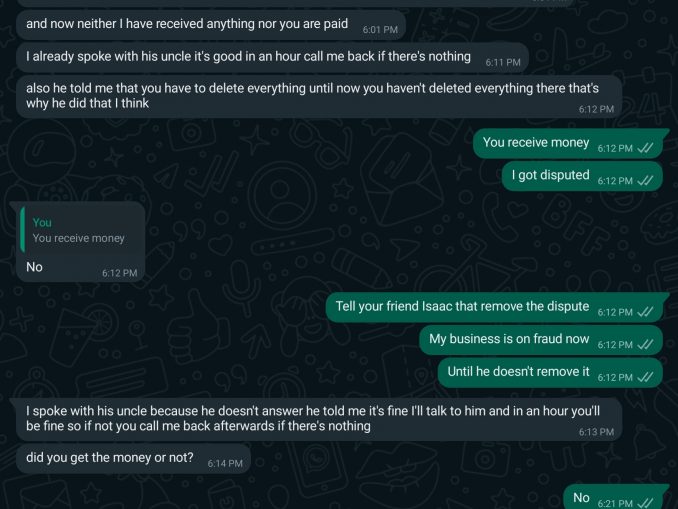Click the "Until he doesn't remove it" message
Viewport: 678px width, 509px height.
(518, 372)
